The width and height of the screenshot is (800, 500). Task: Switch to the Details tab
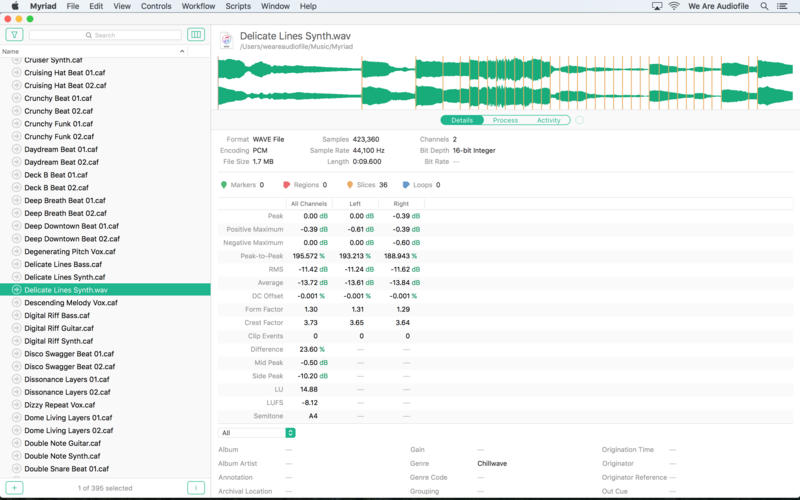click(462, 120)
